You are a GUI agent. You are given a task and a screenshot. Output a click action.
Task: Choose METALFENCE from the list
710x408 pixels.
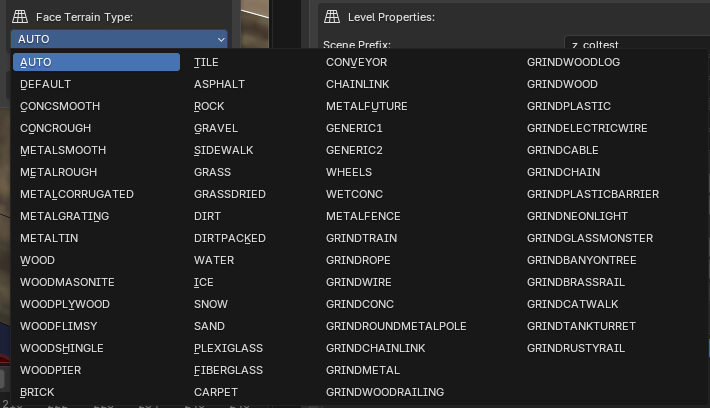(363, 216)
